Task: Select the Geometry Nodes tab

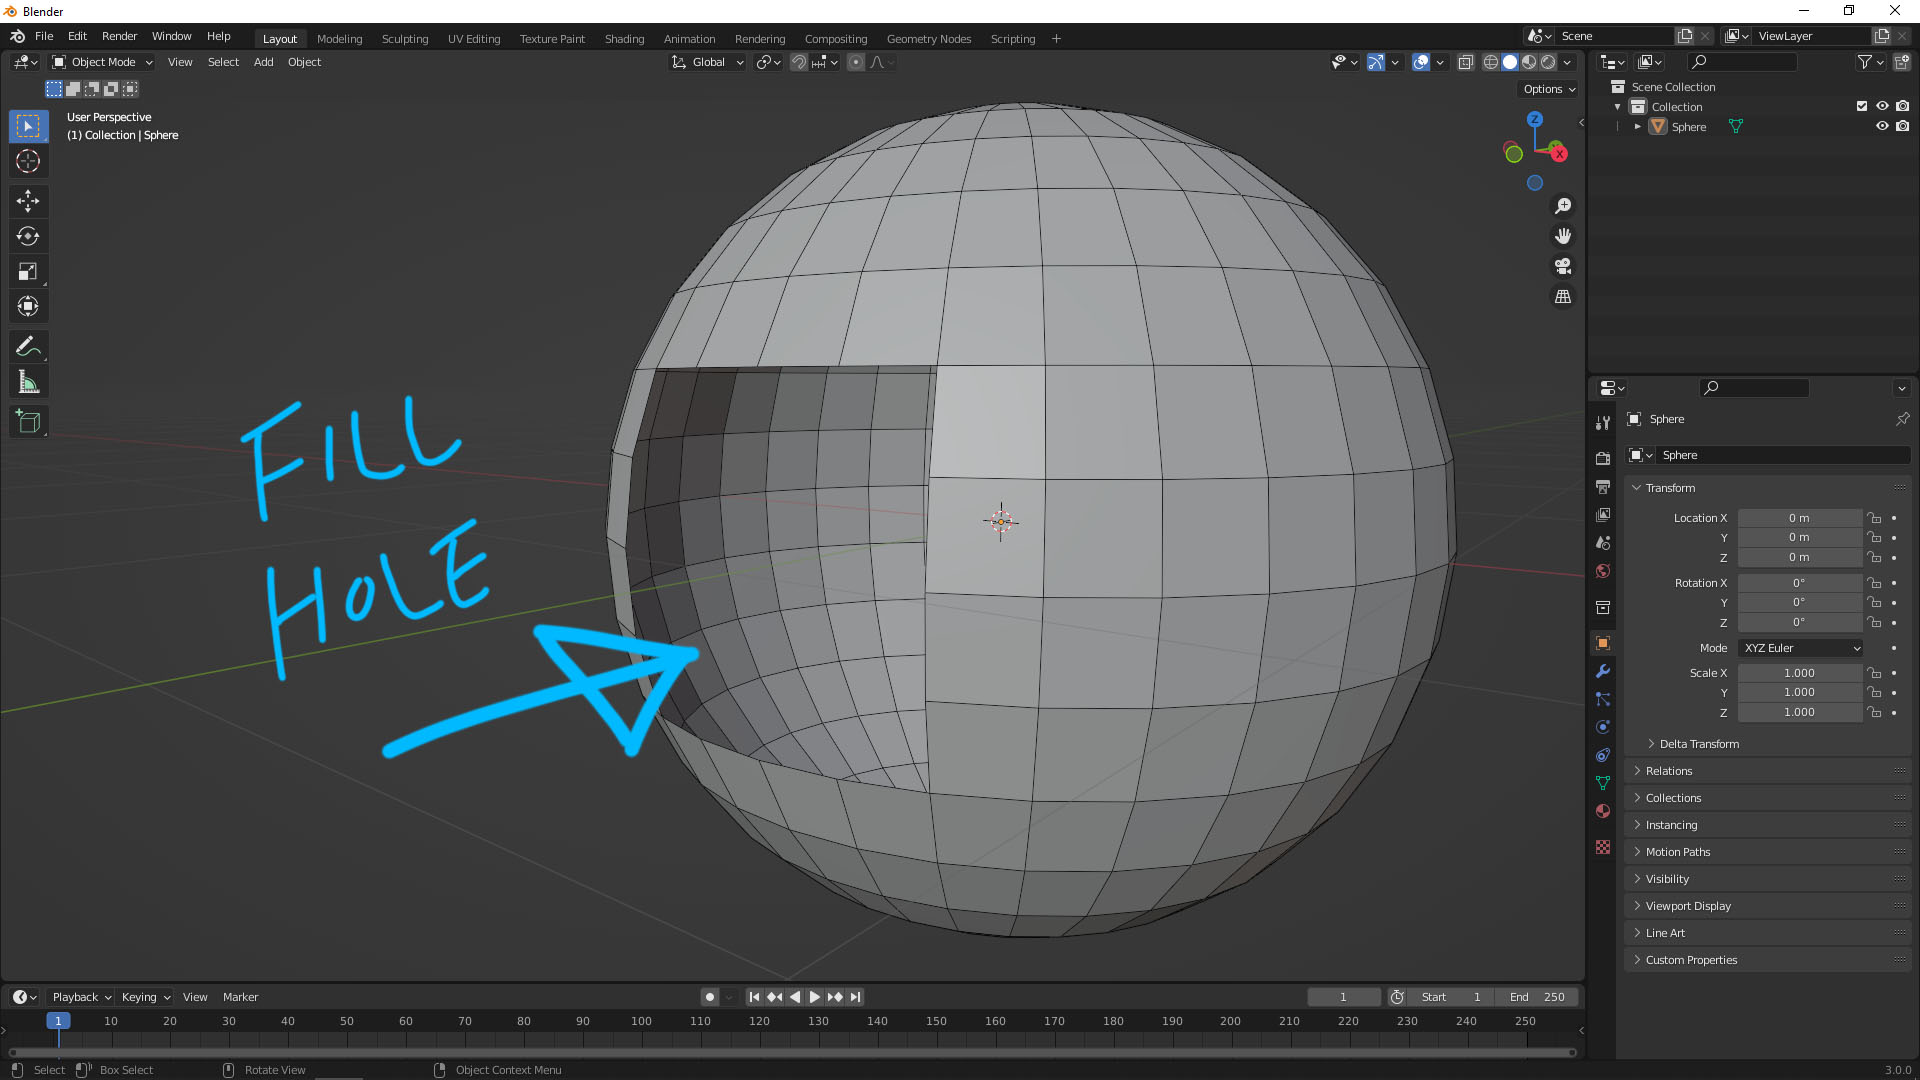Action: point(928,36)
